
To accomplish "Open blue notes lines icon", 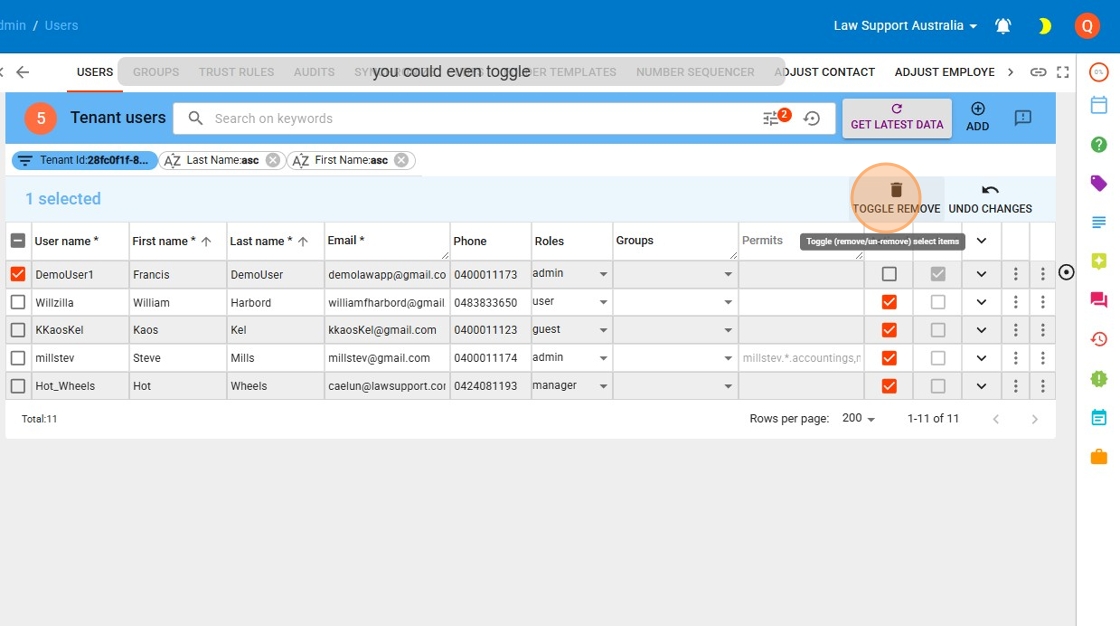I will [1099, 222].
